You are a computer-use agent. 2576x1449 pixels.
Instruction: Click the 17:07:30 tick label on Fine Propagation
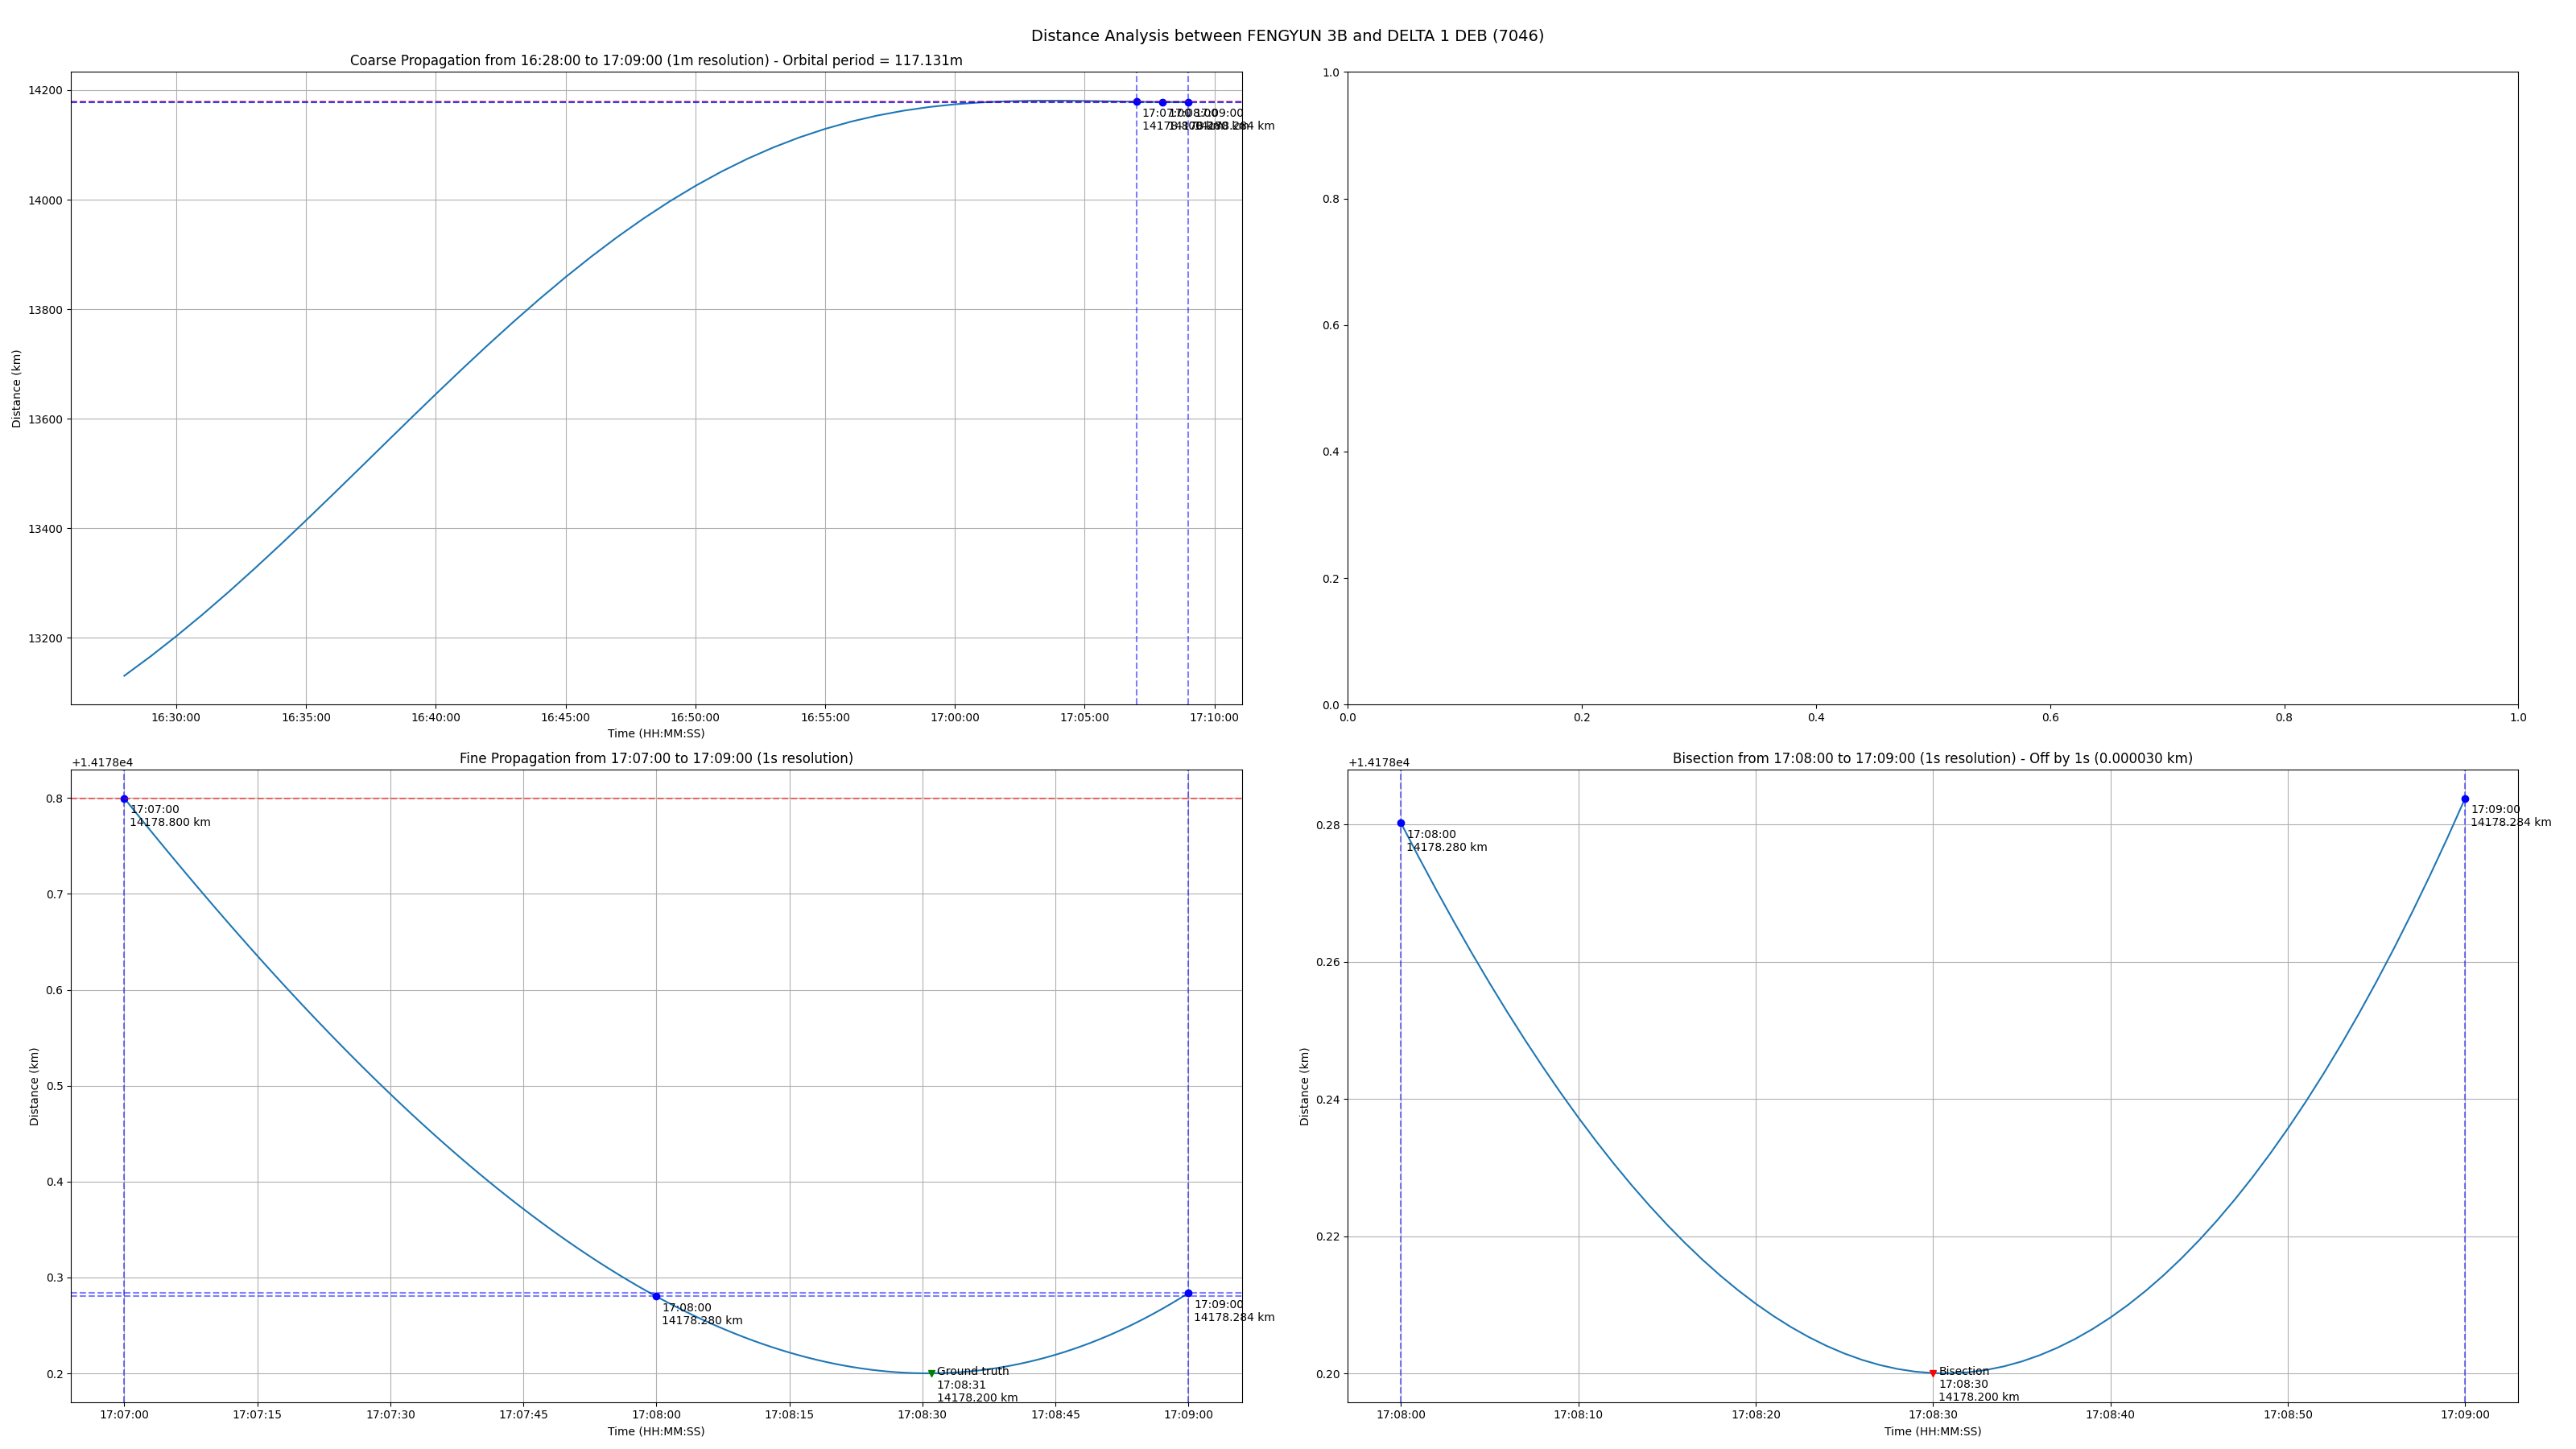point(390,1414)
